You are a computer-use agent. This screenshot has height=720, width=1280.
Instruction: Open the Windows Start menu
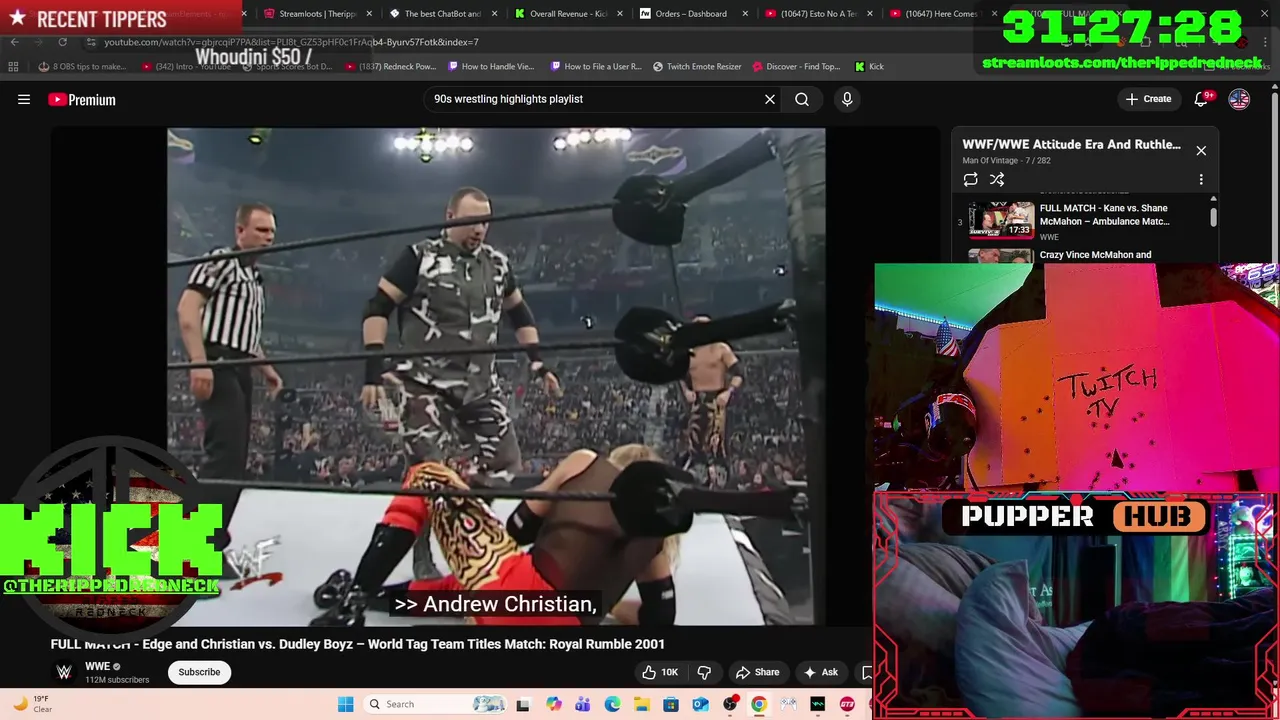point(346,704)
